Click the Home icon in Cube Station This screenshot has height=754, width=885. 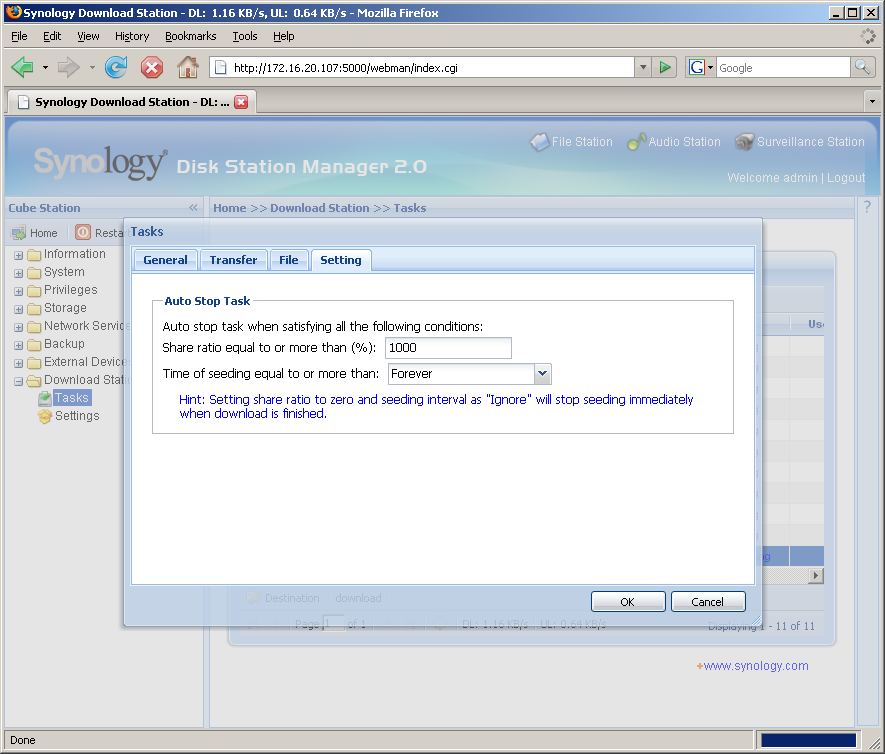click(x=19, y=233)
